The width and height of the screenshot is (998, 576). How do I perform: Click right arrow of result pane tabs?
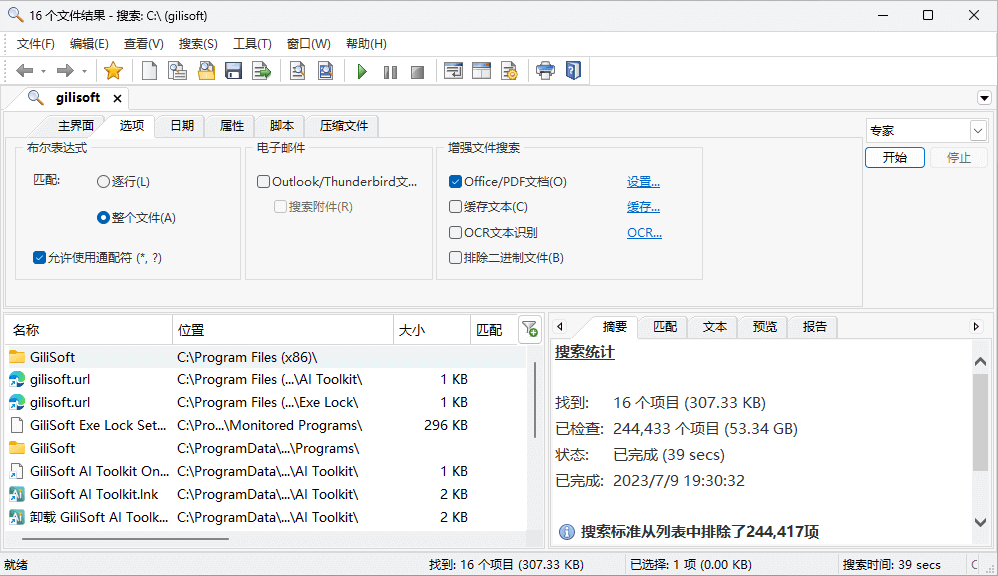976,327
